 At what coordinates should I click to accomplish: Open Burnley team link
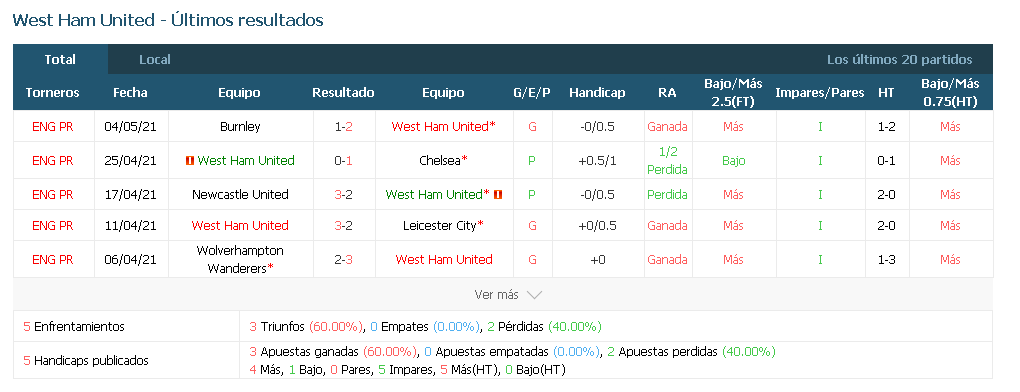click(x=240, y=127)
